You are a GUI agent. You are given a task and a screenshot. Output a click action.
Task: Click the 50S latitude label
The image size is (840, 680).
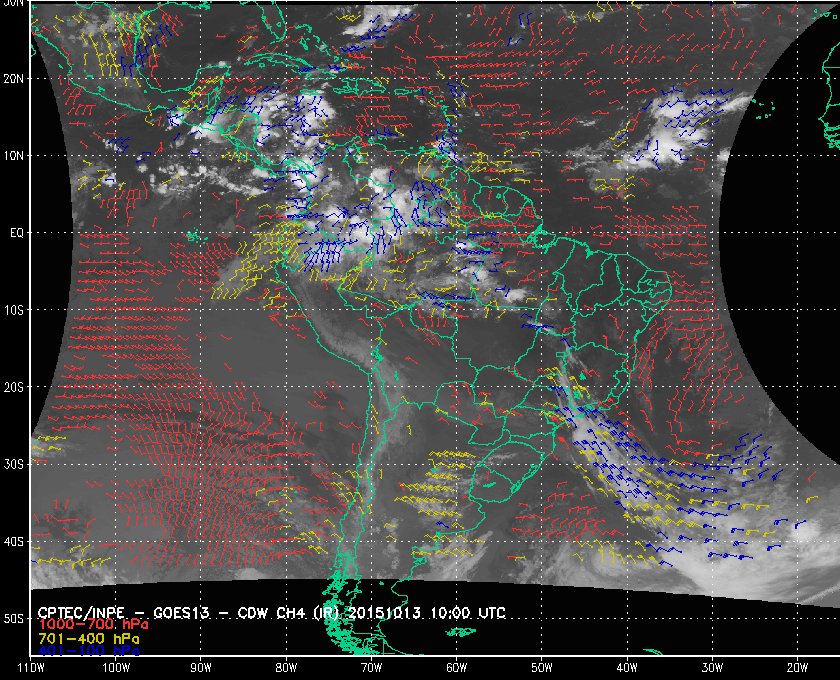tap(13, 618)
